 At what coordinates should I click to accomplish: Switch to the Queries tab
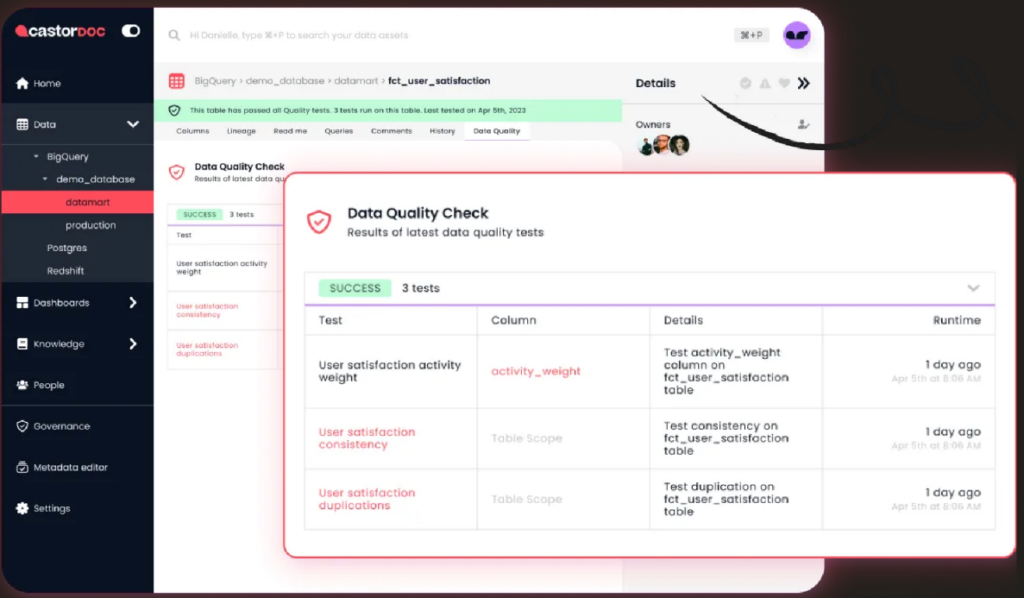click(339, 131)
